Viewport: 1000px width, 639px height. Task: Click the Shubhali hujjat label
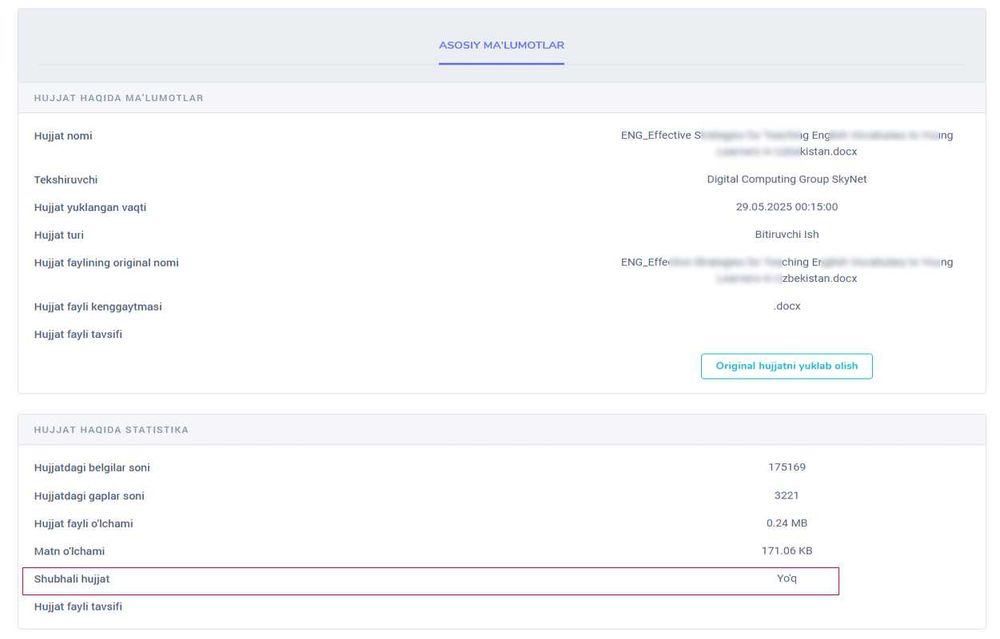coord(79,579)
